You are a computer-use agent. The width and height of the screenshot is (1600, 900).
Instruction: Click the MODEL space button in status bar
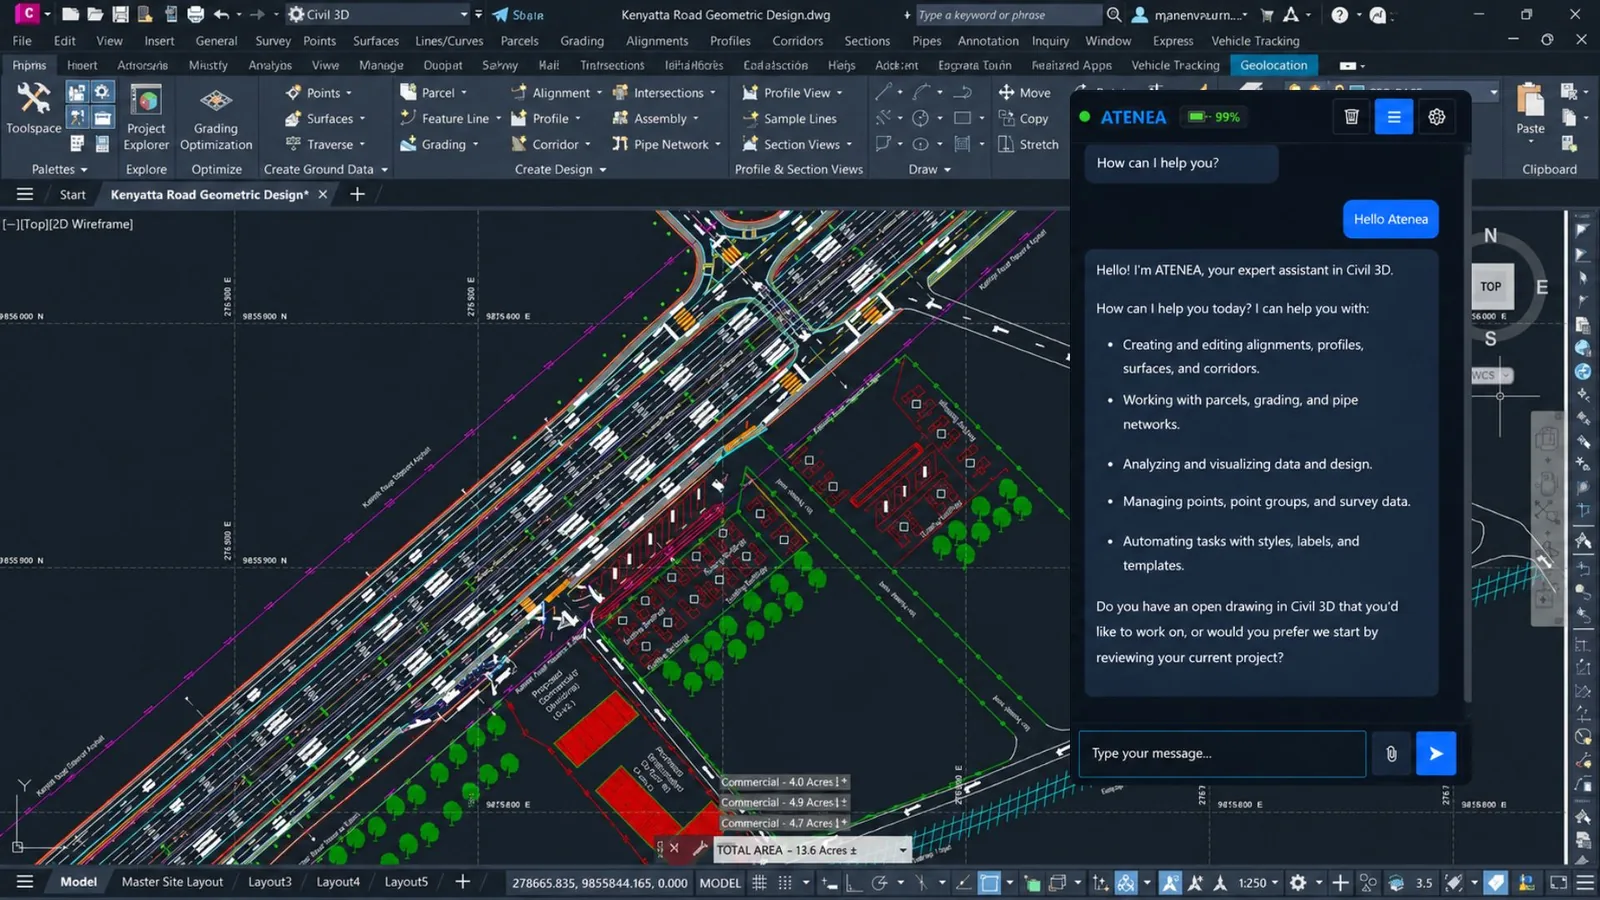coord(720,882)
